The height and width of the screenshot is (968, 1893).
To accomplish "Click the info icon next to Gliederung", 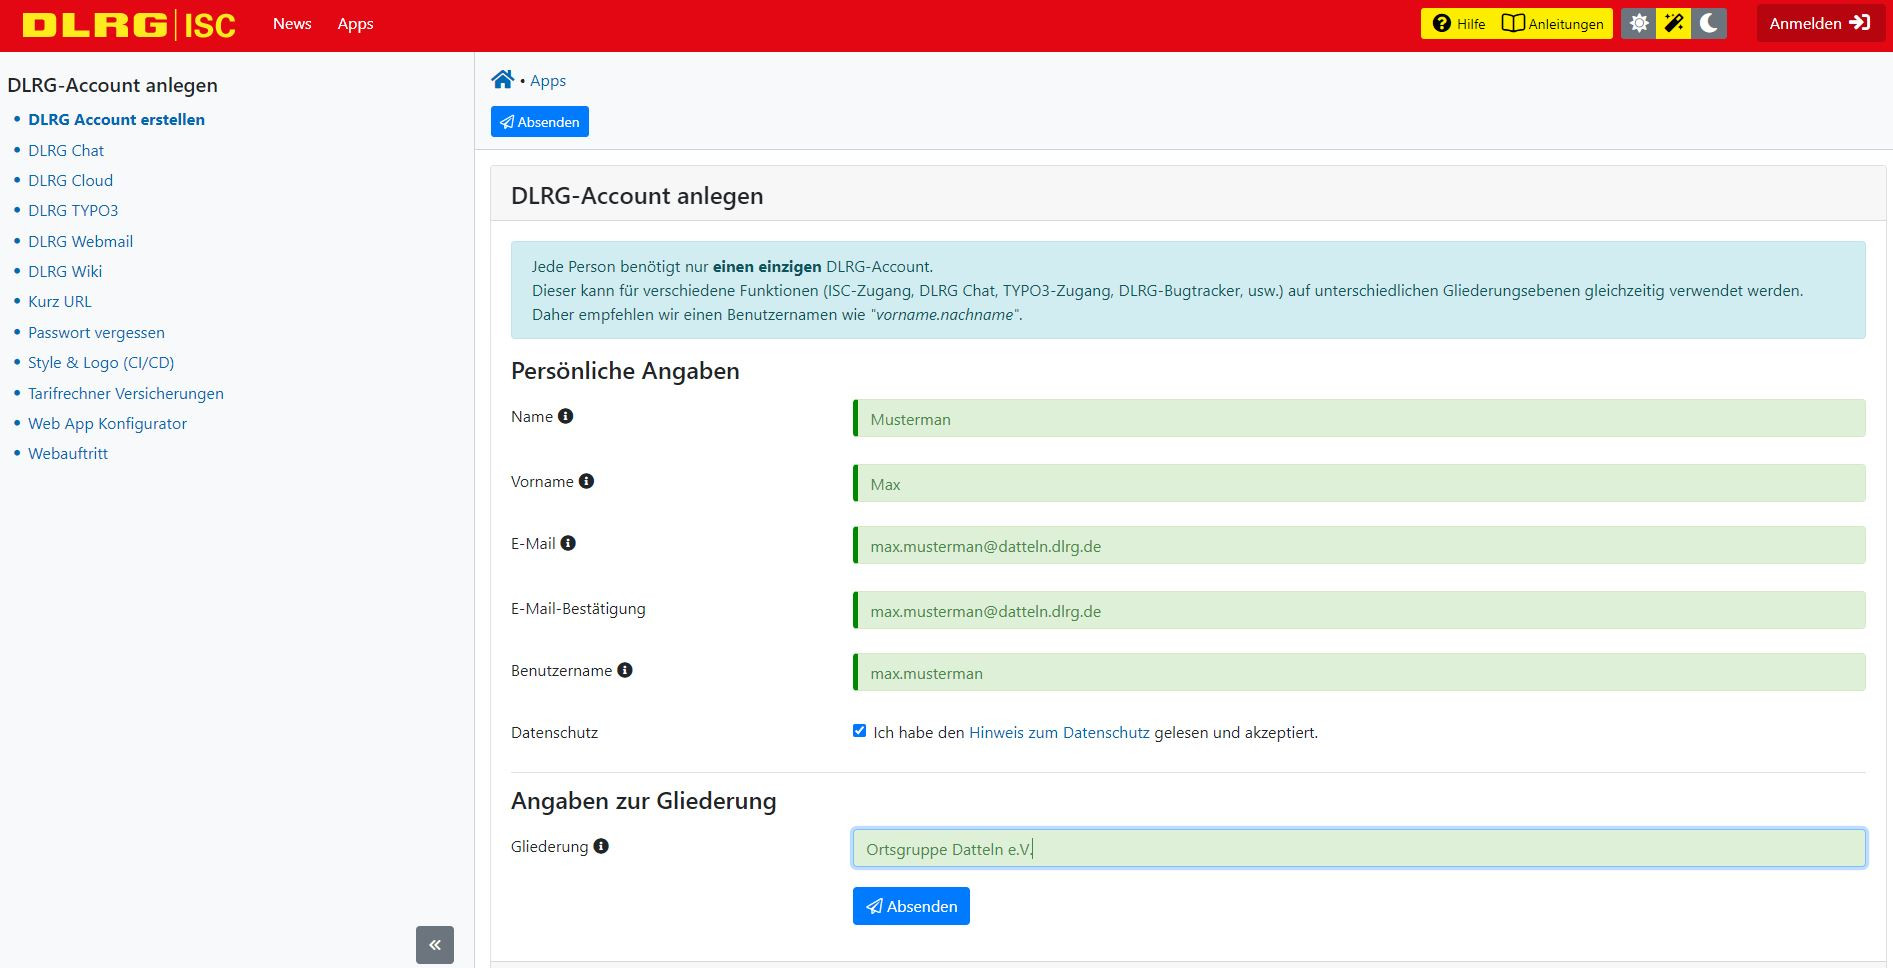I will click(x=601, y=846).
